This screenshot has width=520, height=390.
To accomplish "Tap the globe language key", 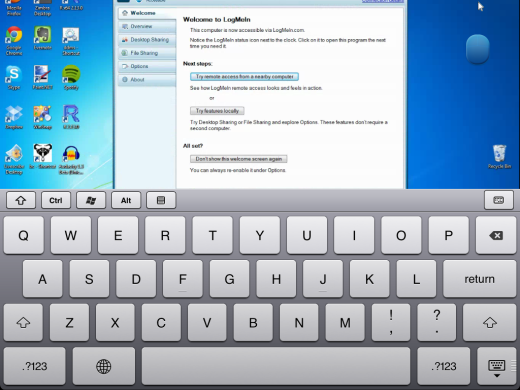I will 104,366.
